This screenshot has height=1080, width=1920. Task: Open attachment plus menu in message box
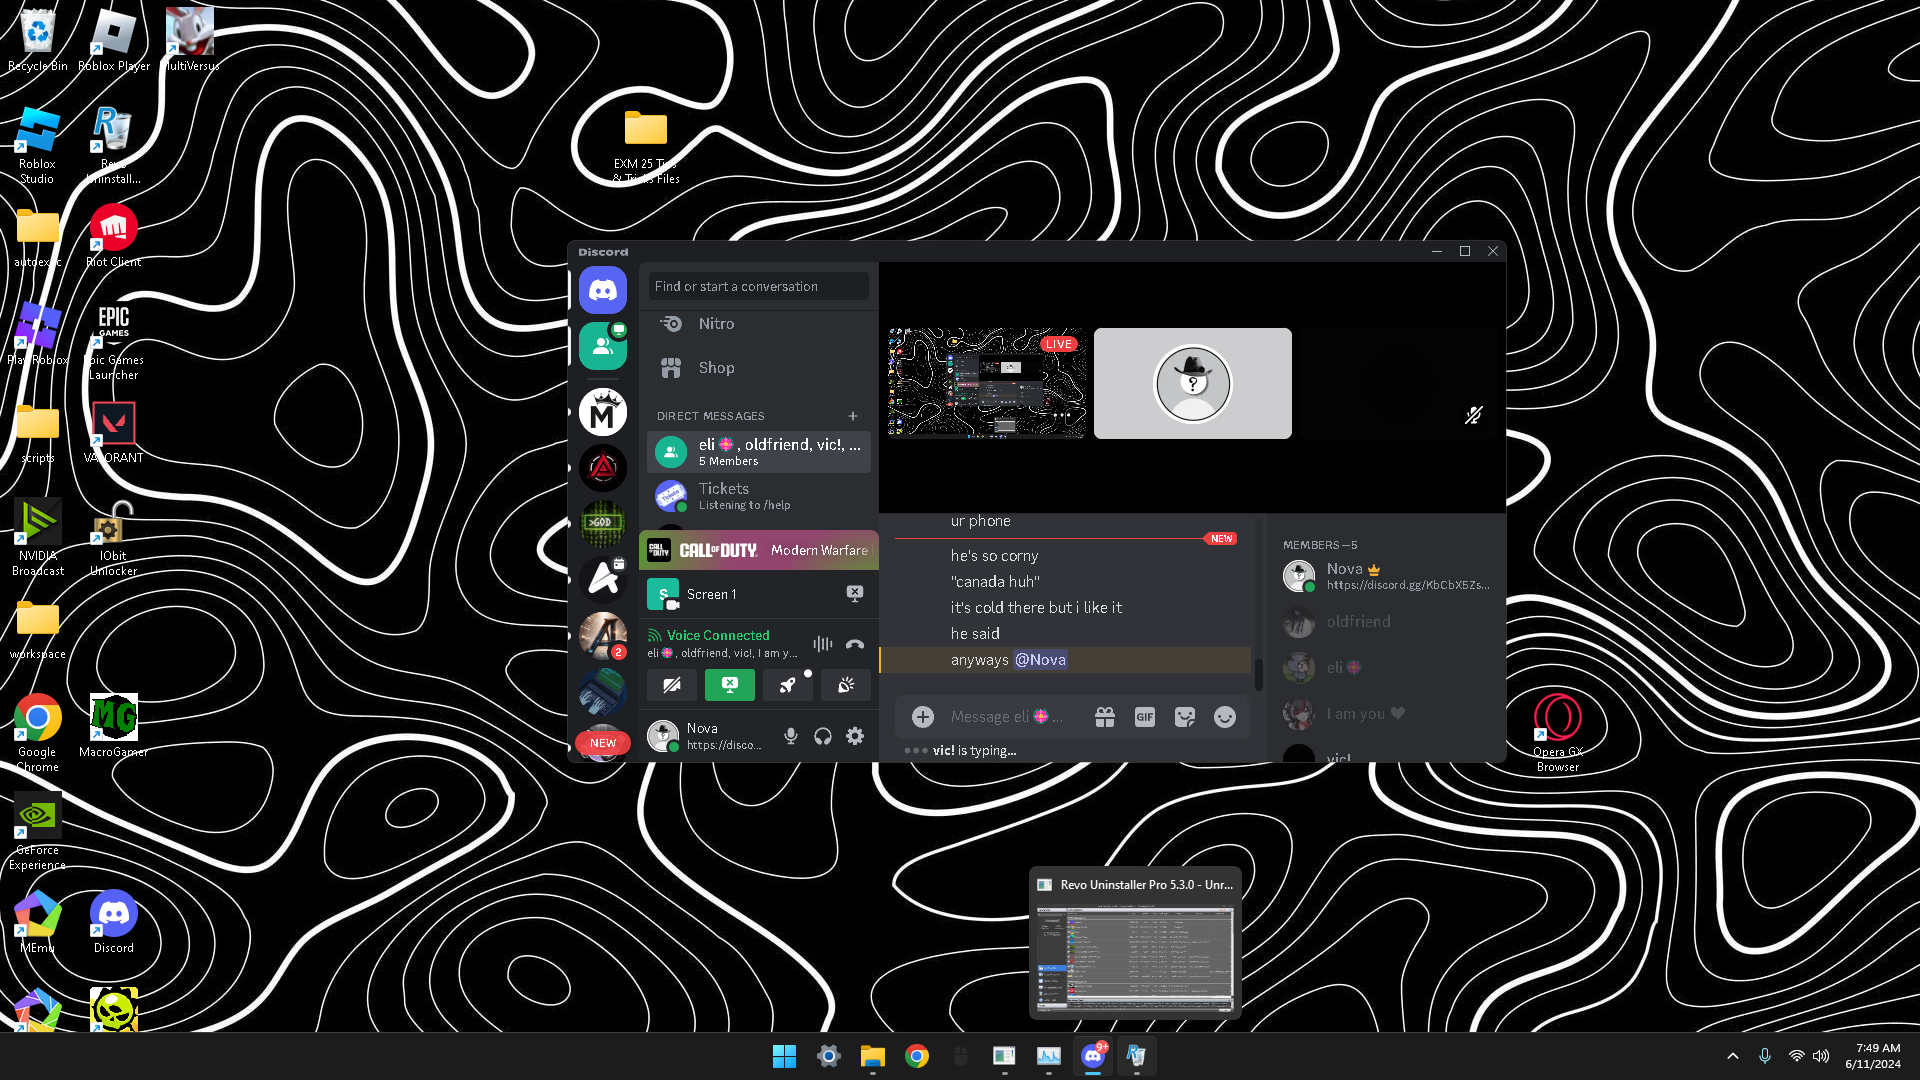tap(922, 717)
